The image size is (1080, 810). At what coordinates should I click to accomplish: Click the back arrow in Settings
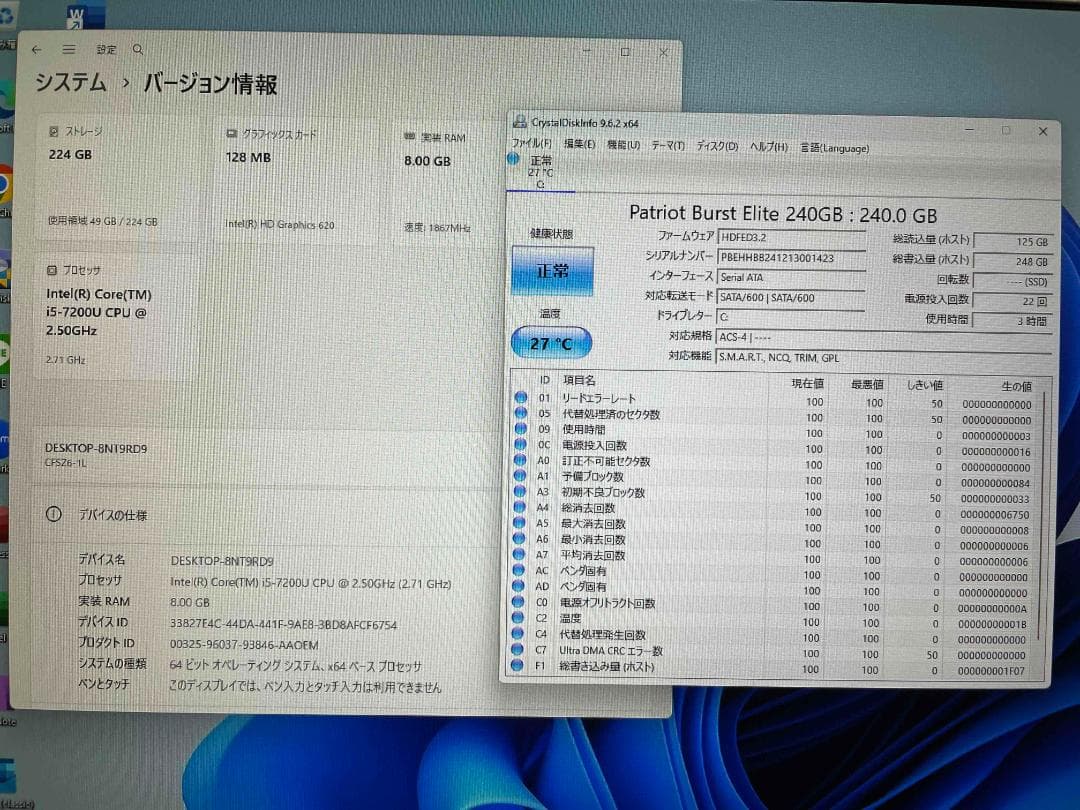[x=37, y=49]
